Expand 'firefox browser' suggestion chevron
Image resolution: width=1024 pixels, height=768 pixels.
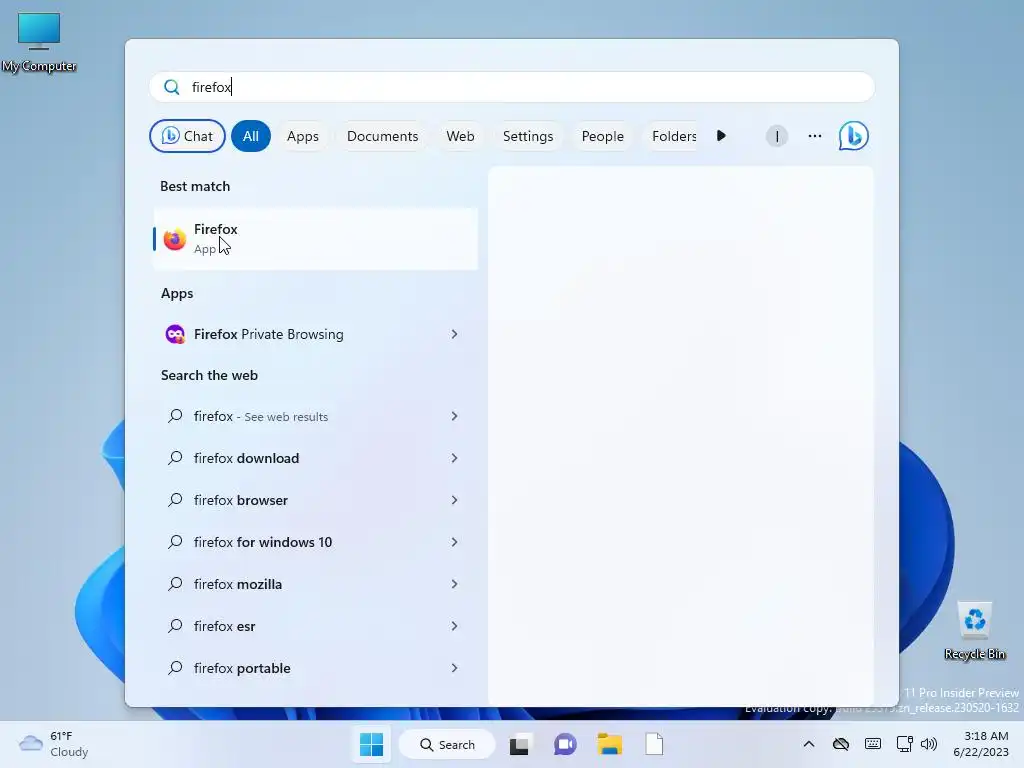click(x=455, y=500)
